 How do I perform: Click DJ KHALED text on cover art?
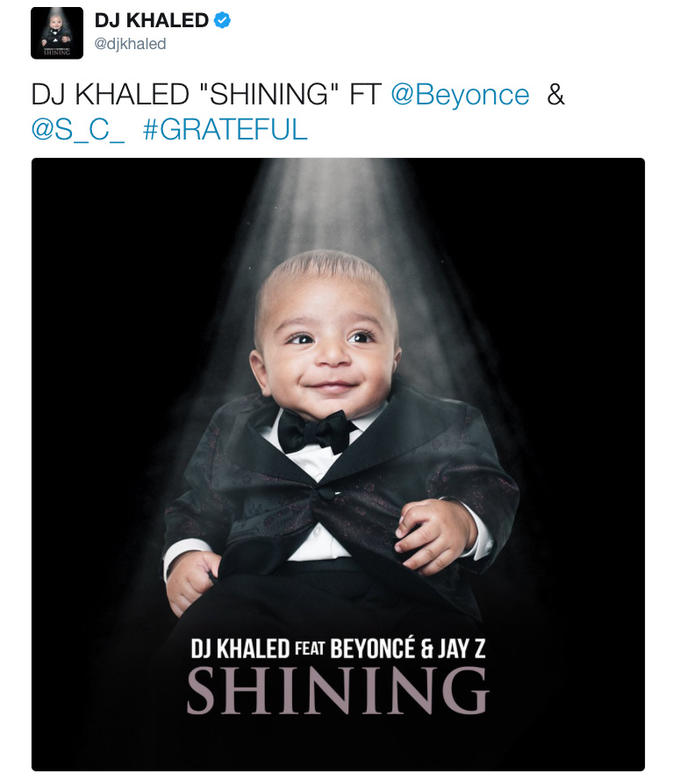click(240, 649)
